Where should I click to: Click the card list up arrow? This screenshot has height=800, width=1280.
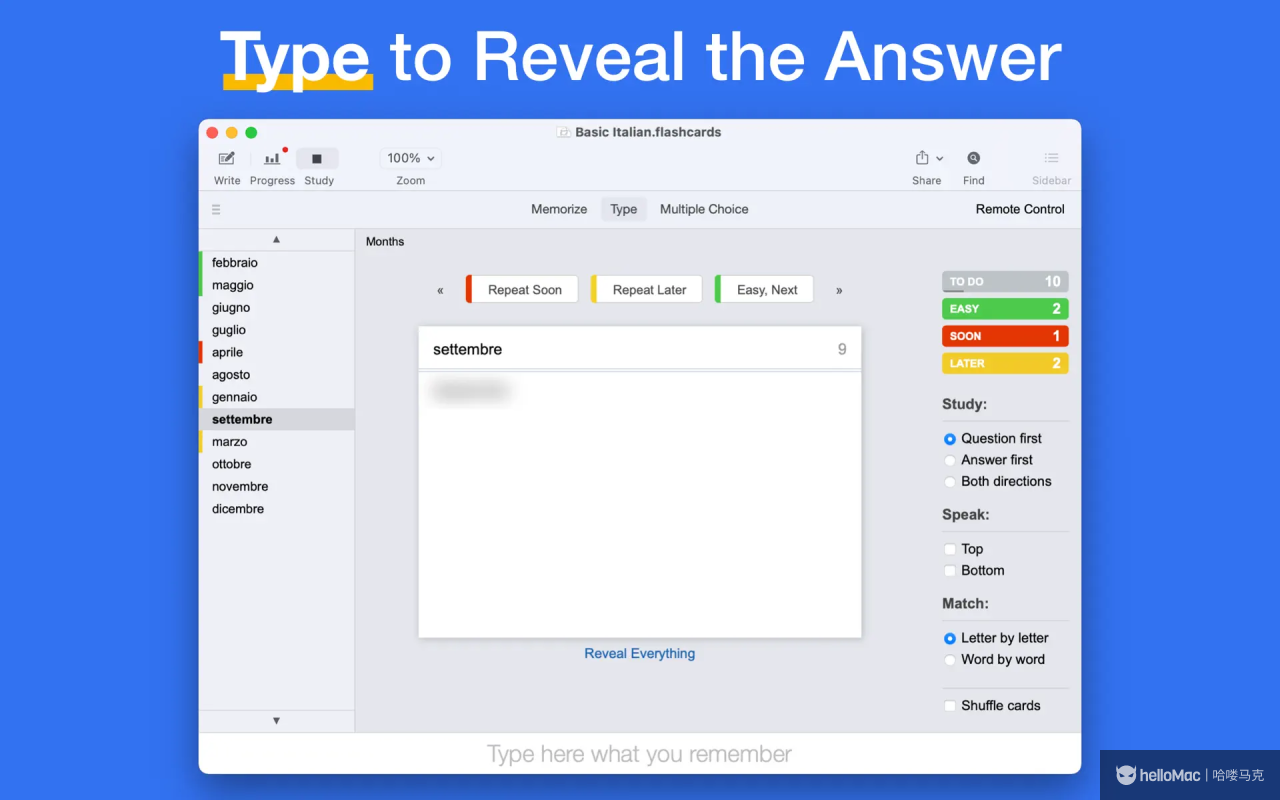click(277, 240)
